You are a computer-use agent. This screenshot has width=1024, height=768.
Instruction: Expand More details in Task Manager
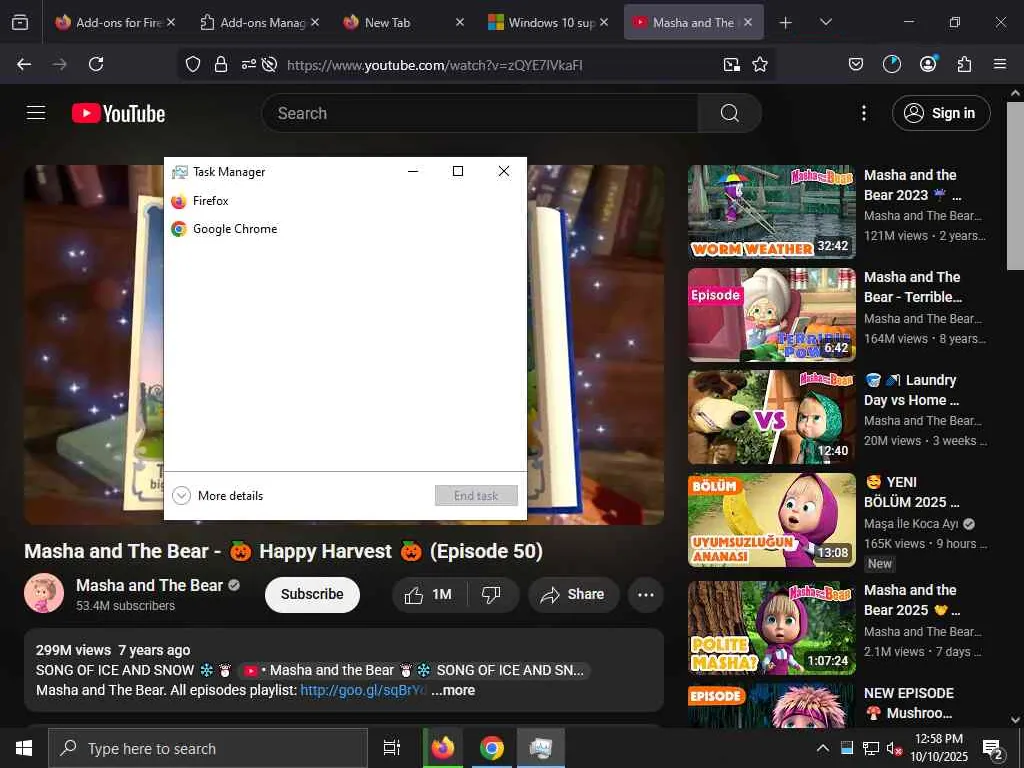[x=217, y=496]
